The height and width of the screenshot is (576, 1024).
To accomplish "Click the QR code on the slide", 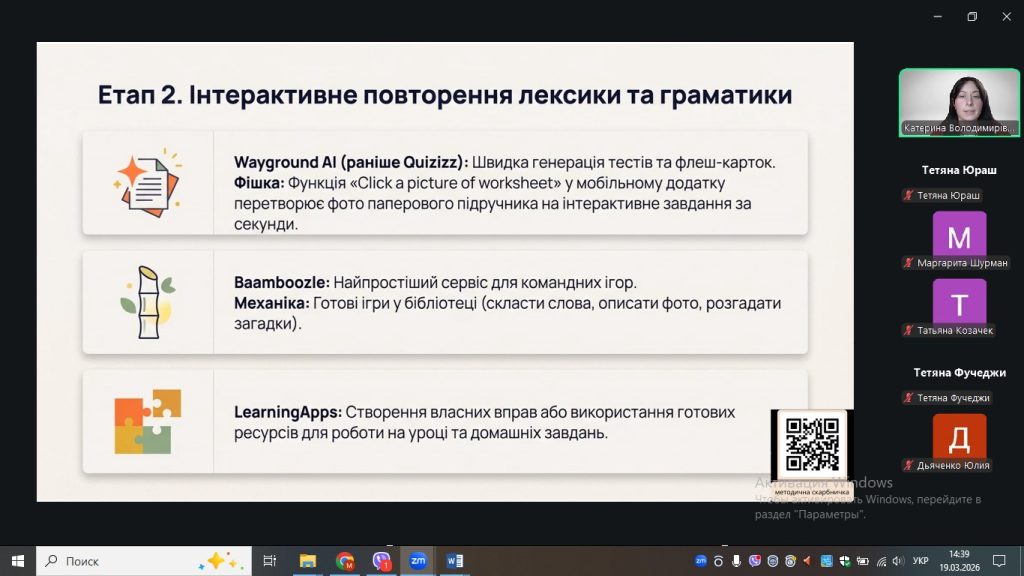I will (x=811, y=444).
